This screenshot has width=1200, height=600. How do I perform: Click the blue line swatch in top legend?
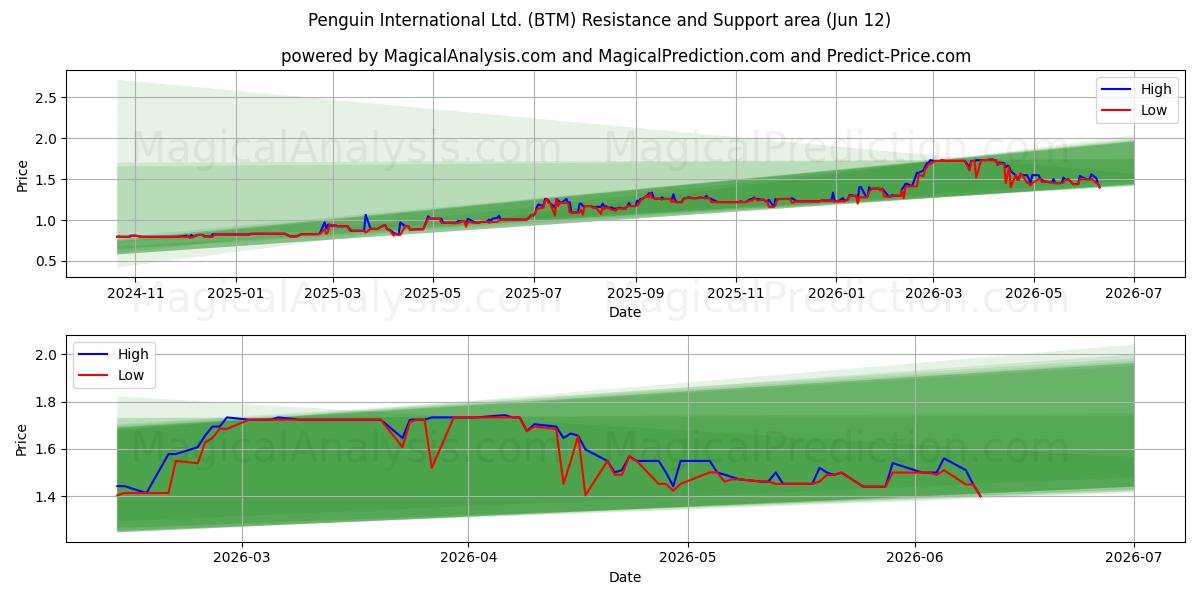[1116, 90]
